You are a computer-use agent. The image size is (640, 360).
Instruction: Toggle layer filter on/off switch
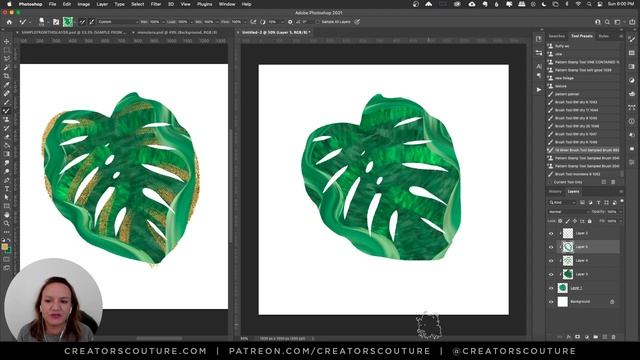coord(622,201)
